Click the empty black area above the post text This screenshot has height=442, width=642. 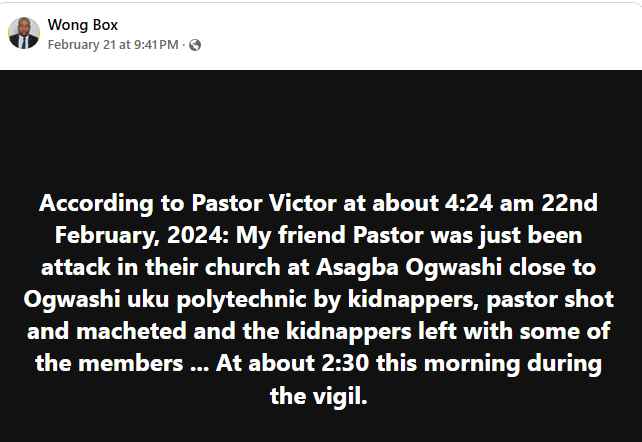321,127
